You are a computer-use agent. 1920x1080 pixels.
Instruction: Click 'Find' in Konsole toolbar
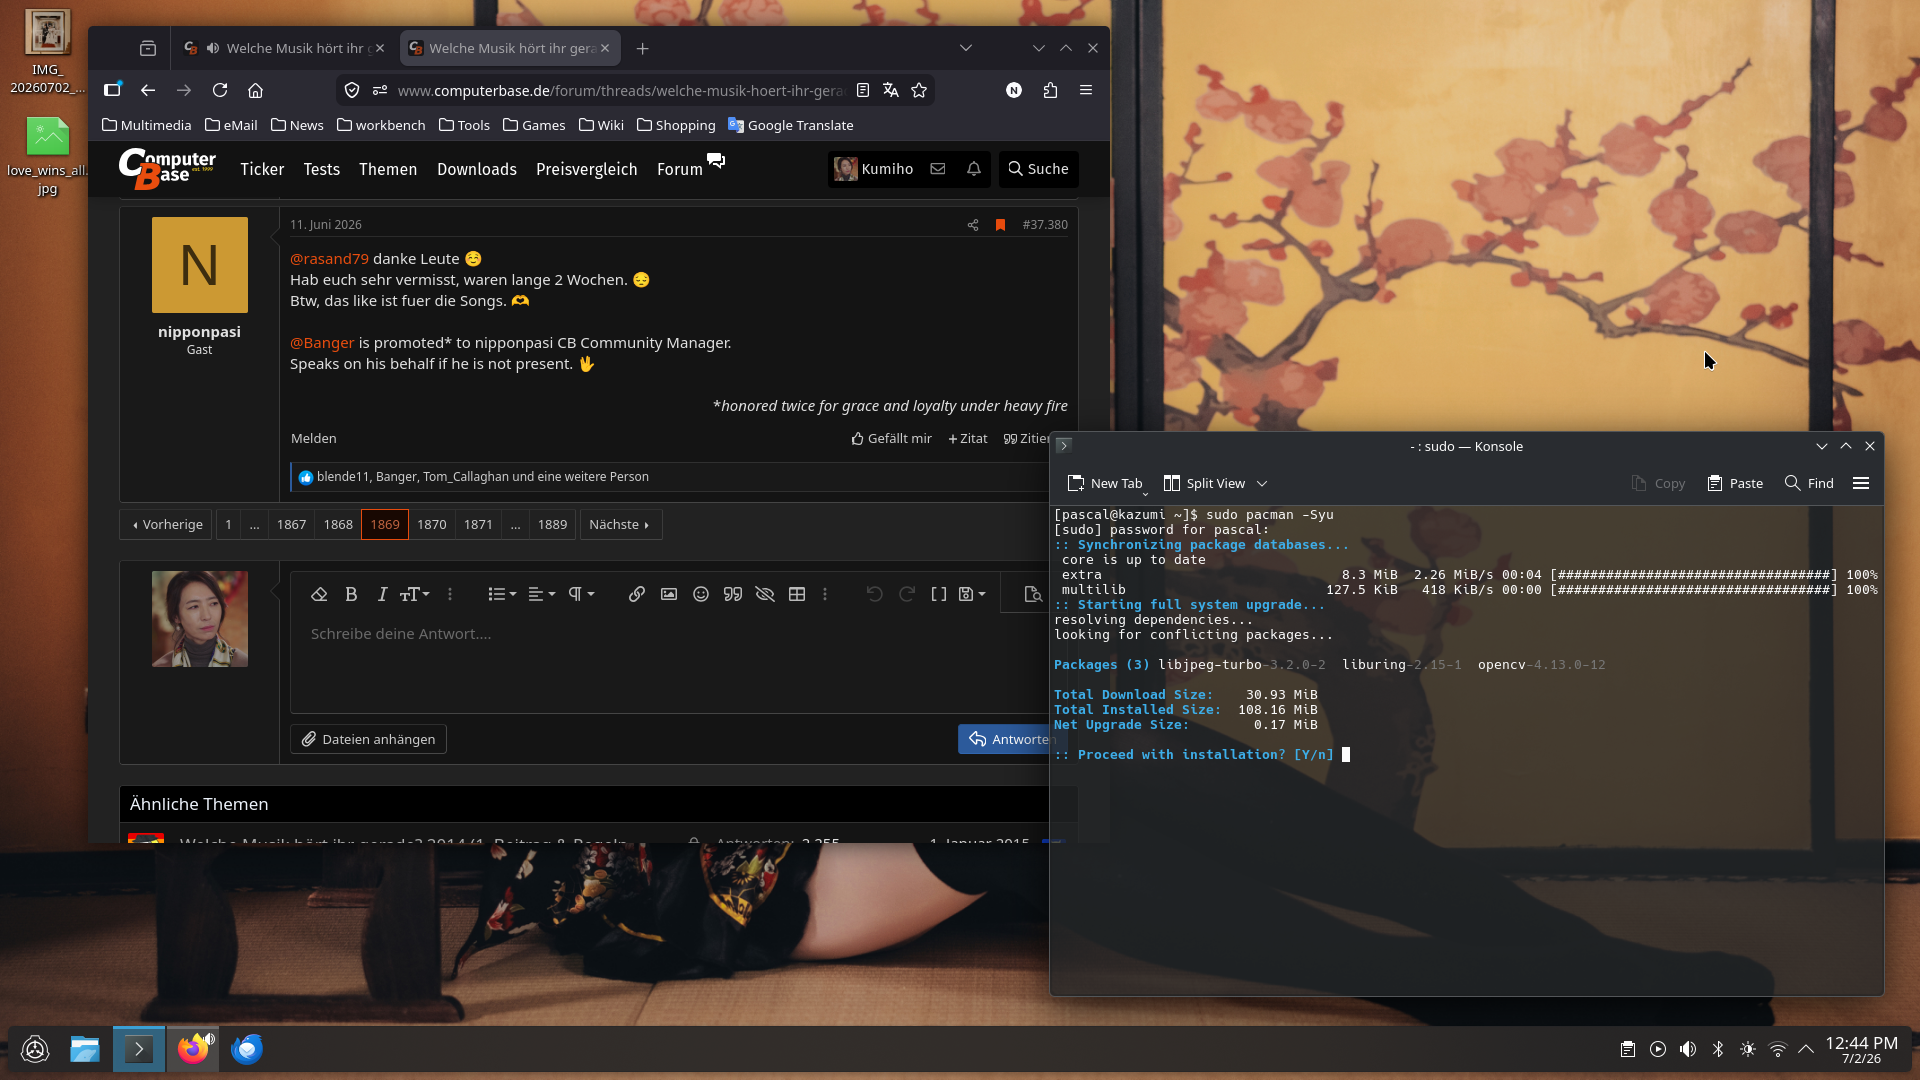1809,483
